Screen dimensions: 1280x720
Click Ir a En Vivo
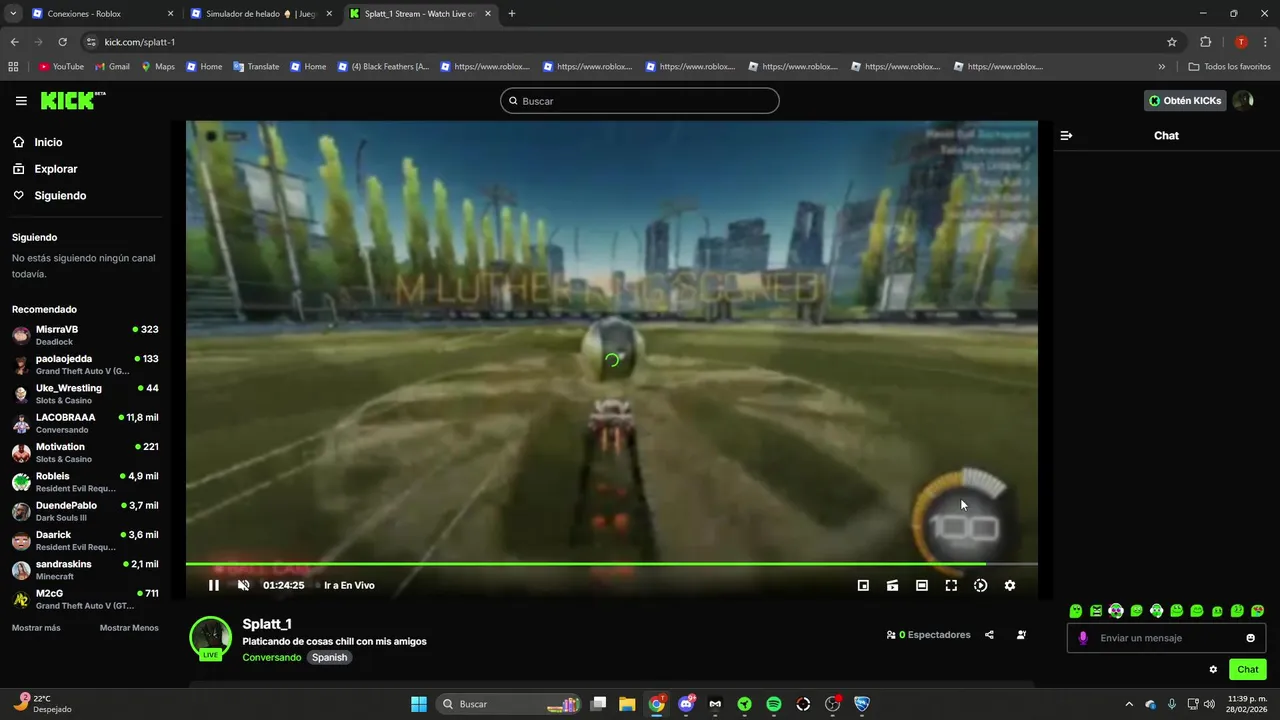[x=349, y=585]
